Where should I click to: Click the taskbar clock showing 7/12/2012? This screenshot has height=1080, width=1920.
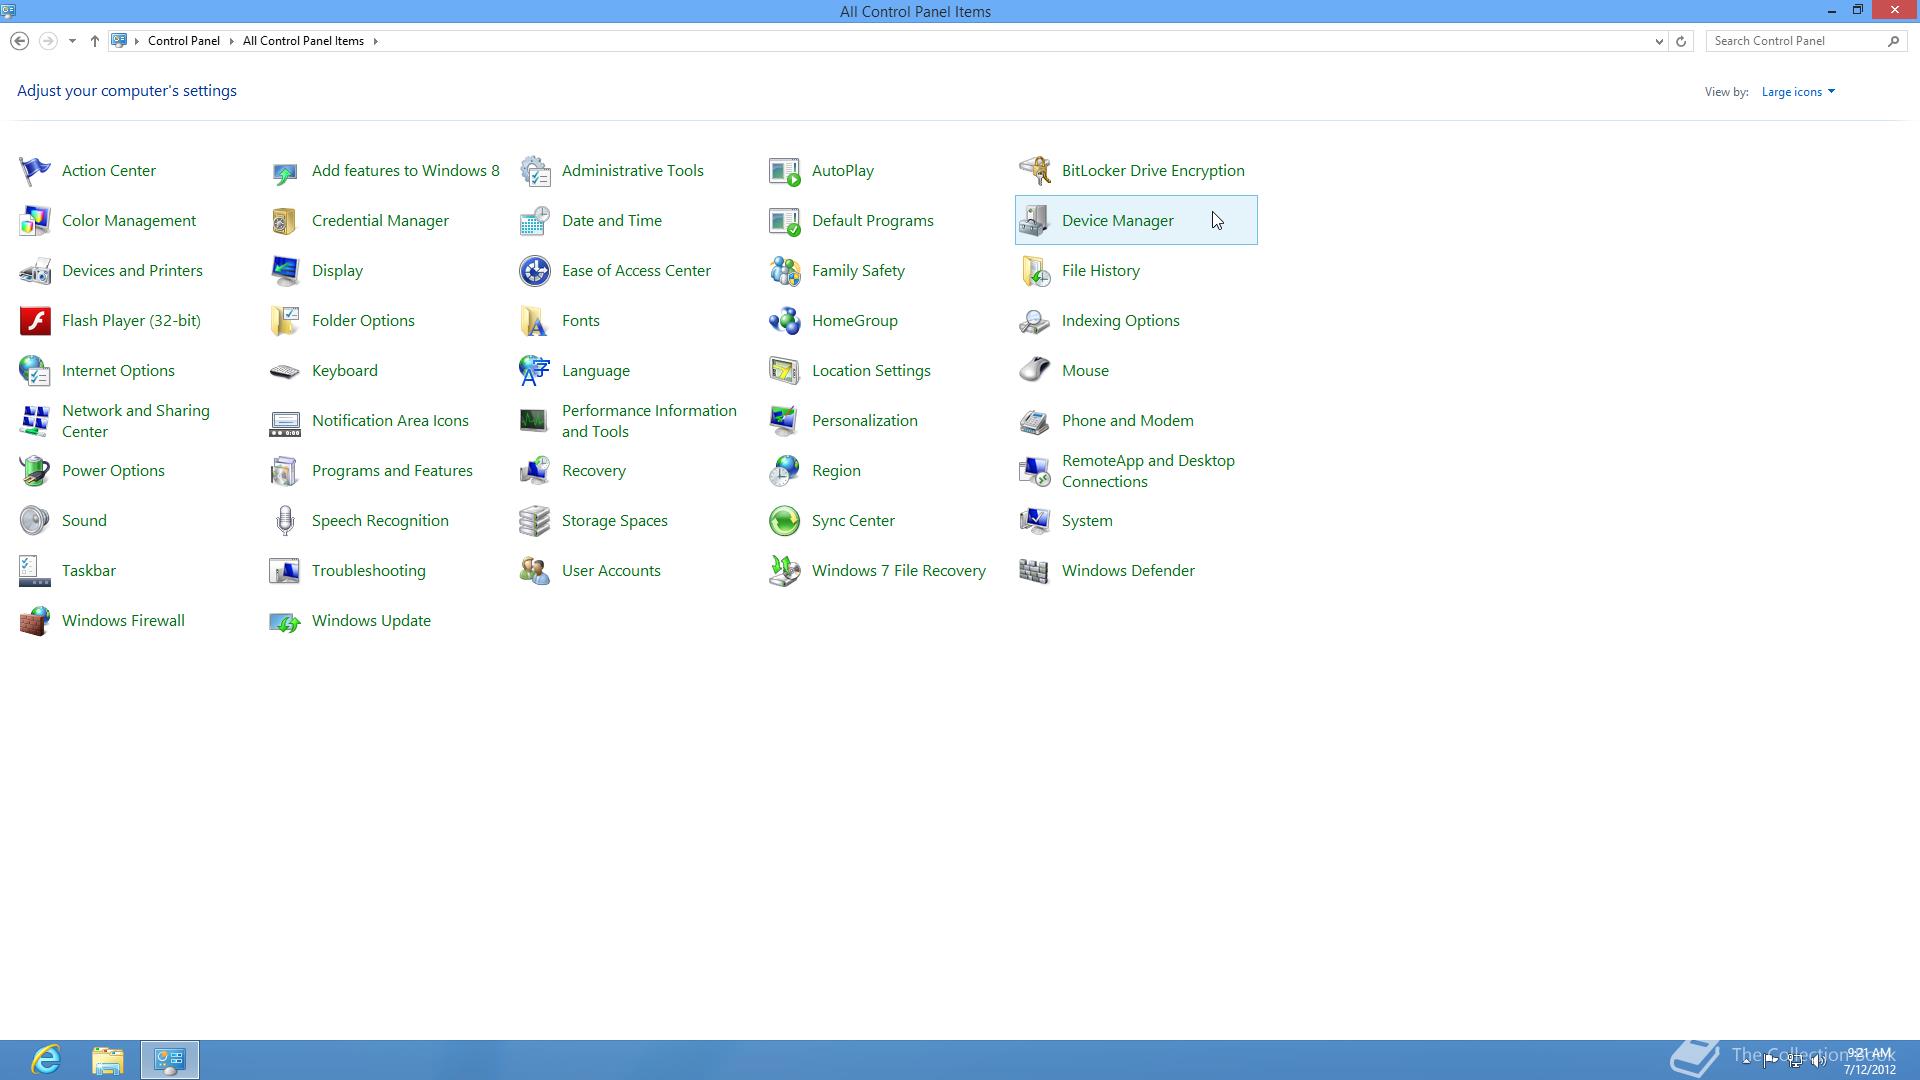1869,1061
